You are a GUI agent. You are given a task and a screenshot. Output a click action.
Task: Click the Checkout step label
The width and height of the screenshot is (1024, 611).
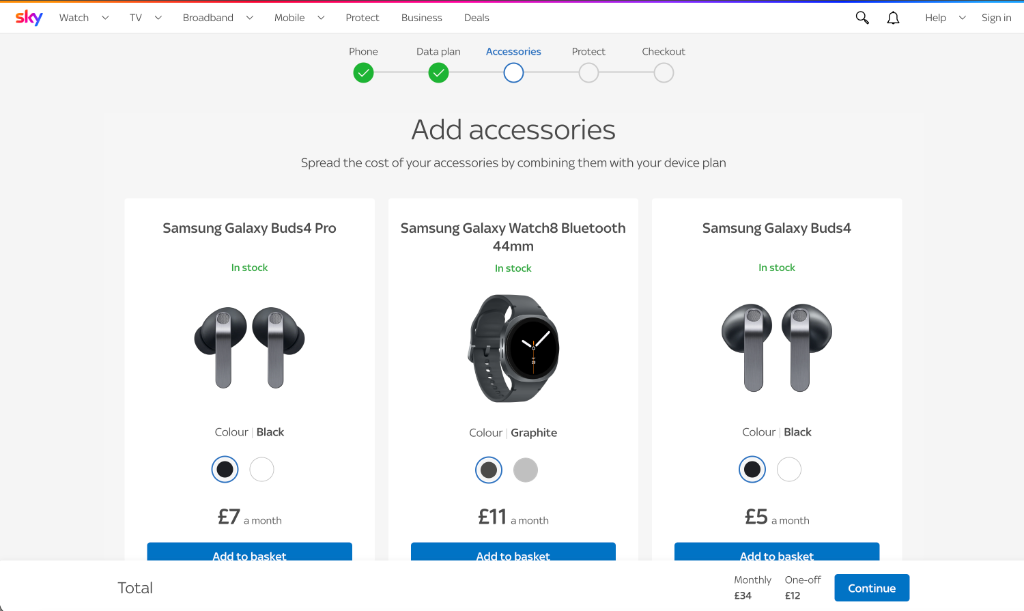[664, 52]
